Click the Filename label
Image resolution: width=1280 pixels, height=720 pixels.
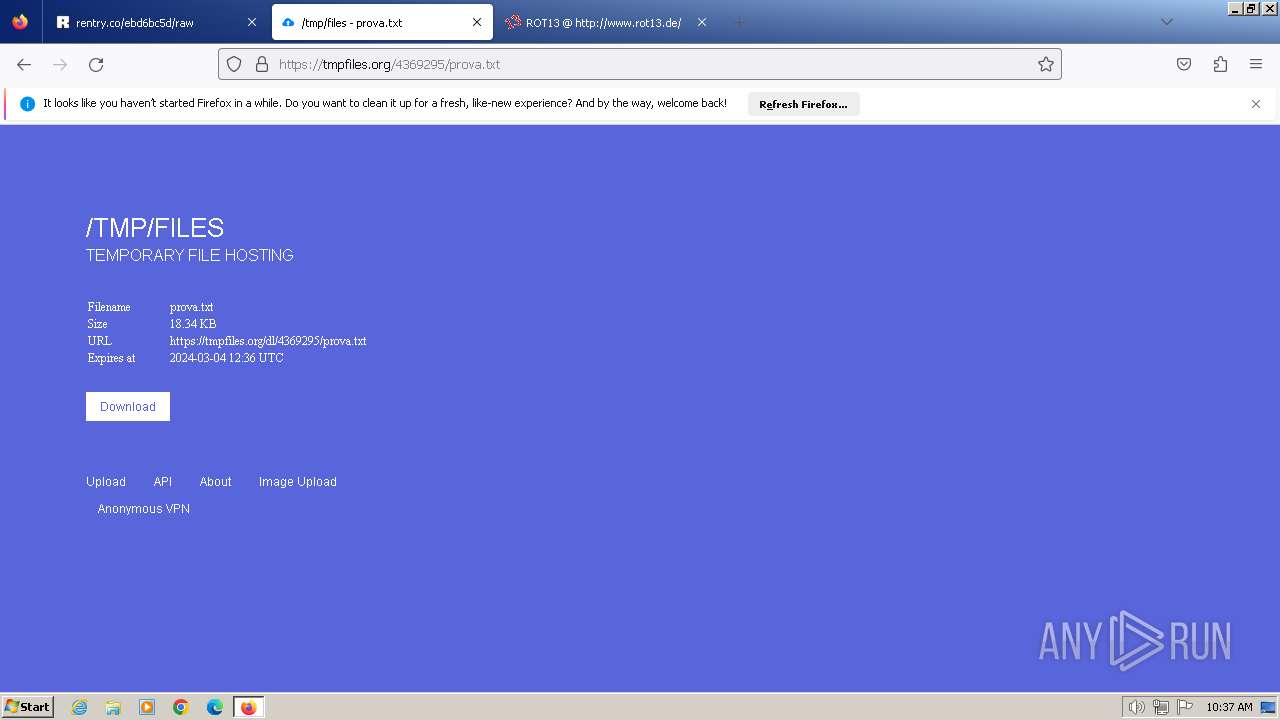[x=109, y=307]
